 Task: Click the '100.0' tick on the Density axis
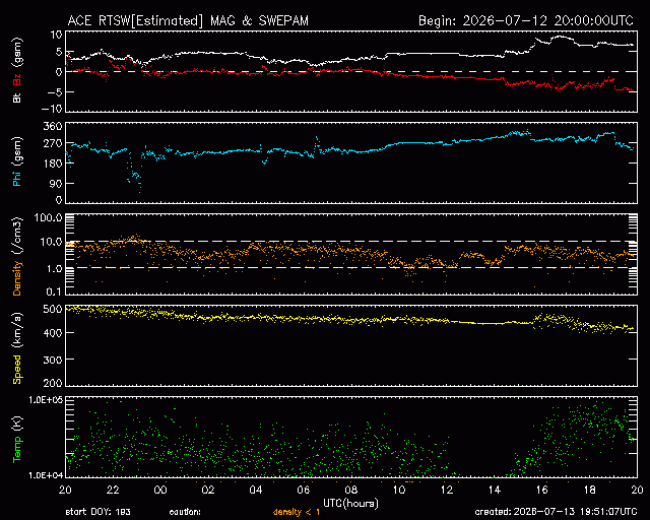coord(48,218)
